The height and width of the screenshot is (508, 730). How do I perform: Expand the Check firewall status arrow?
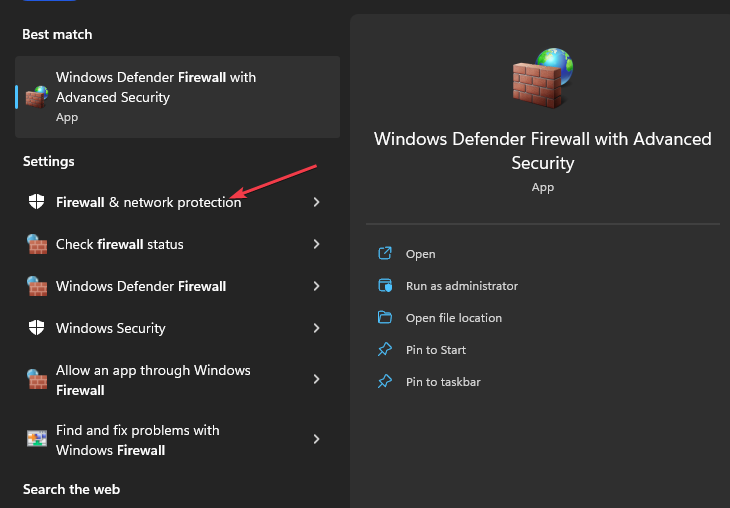point(316,244)
